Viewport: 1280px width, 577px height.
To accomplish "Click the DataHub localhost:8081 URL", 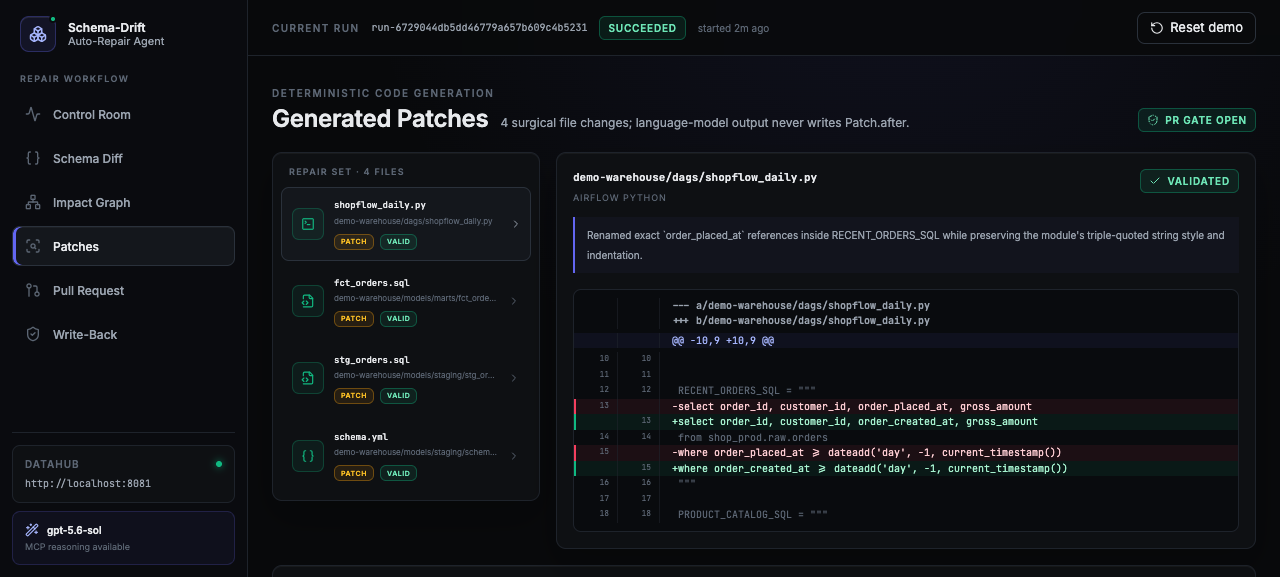I will (88, 483).
